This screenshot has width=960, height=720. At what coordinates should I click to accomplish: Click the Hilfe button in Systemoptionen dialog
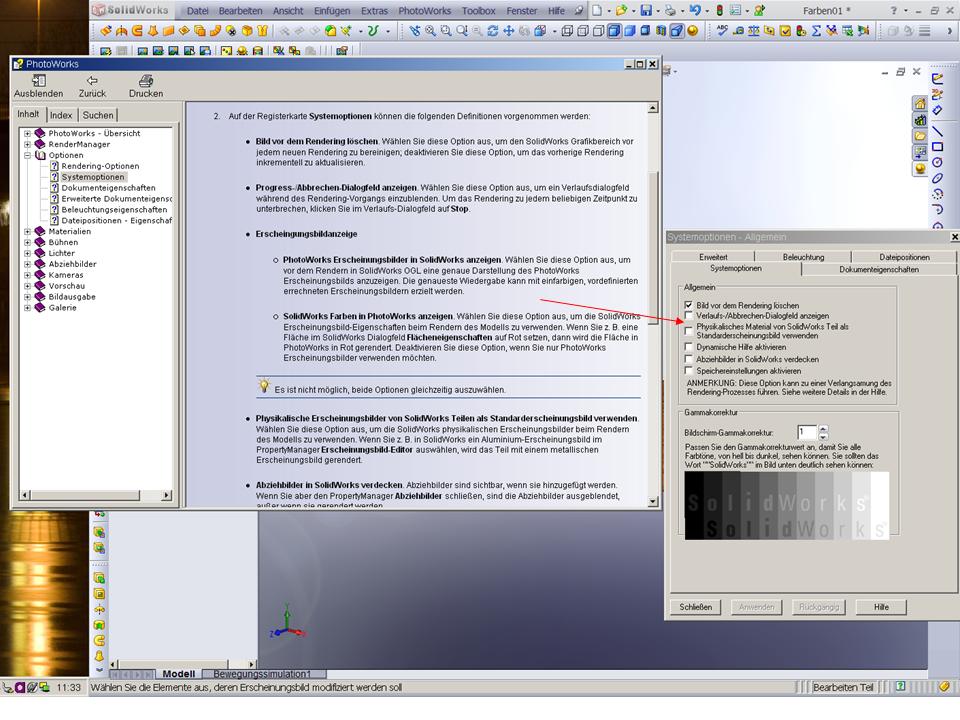(881, 607)
